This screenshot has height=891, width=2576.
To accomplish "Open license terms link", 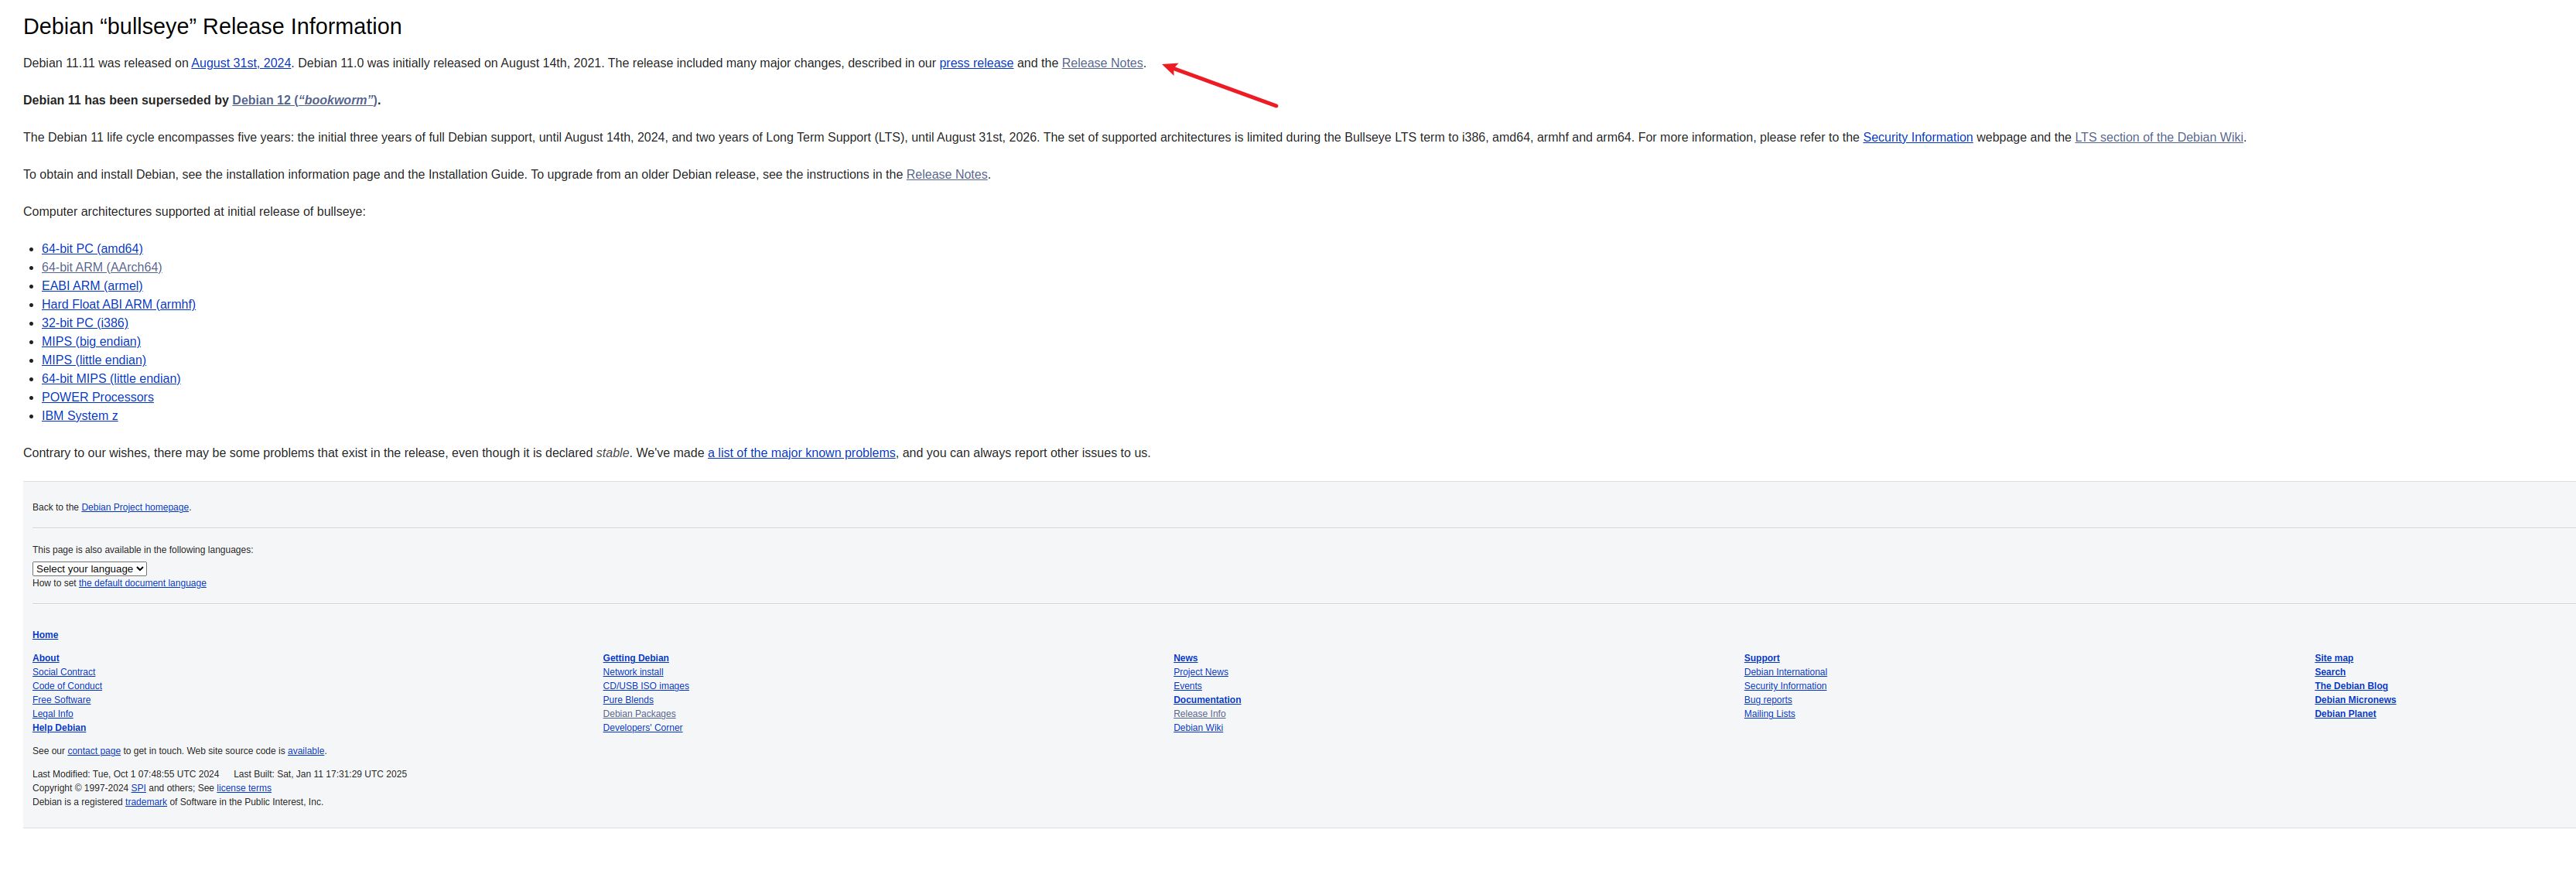I will 244,788.
